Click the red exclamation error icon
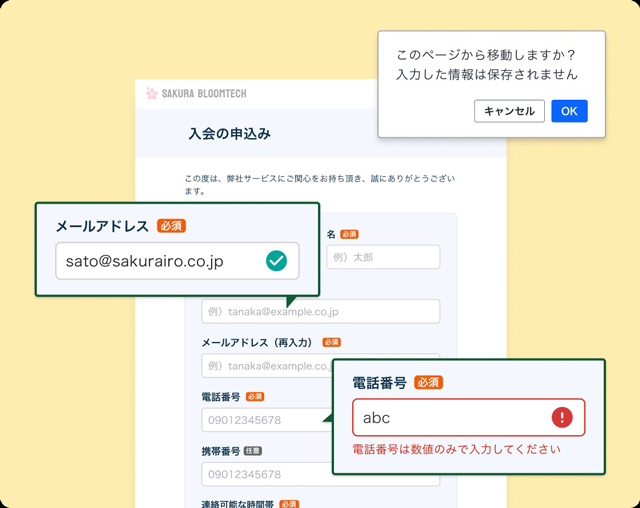The width and height of the screenshot is (640, 508). pos(562,417)
